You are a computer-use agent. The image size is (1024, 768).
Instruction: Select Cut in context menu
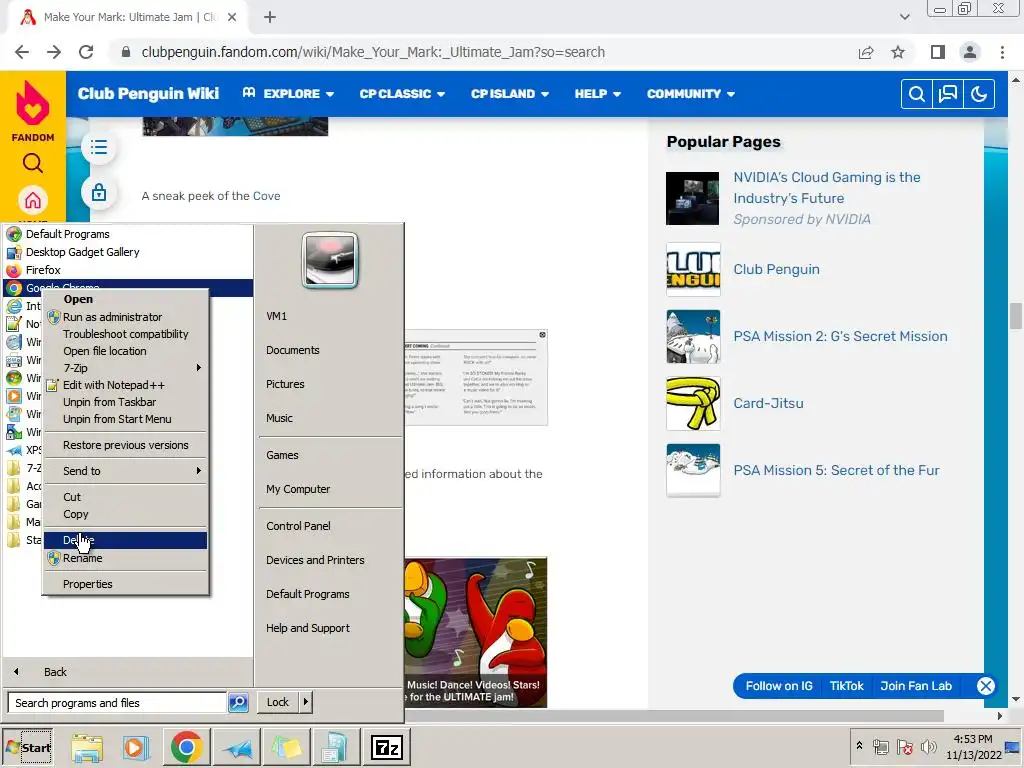pos(125,497)
